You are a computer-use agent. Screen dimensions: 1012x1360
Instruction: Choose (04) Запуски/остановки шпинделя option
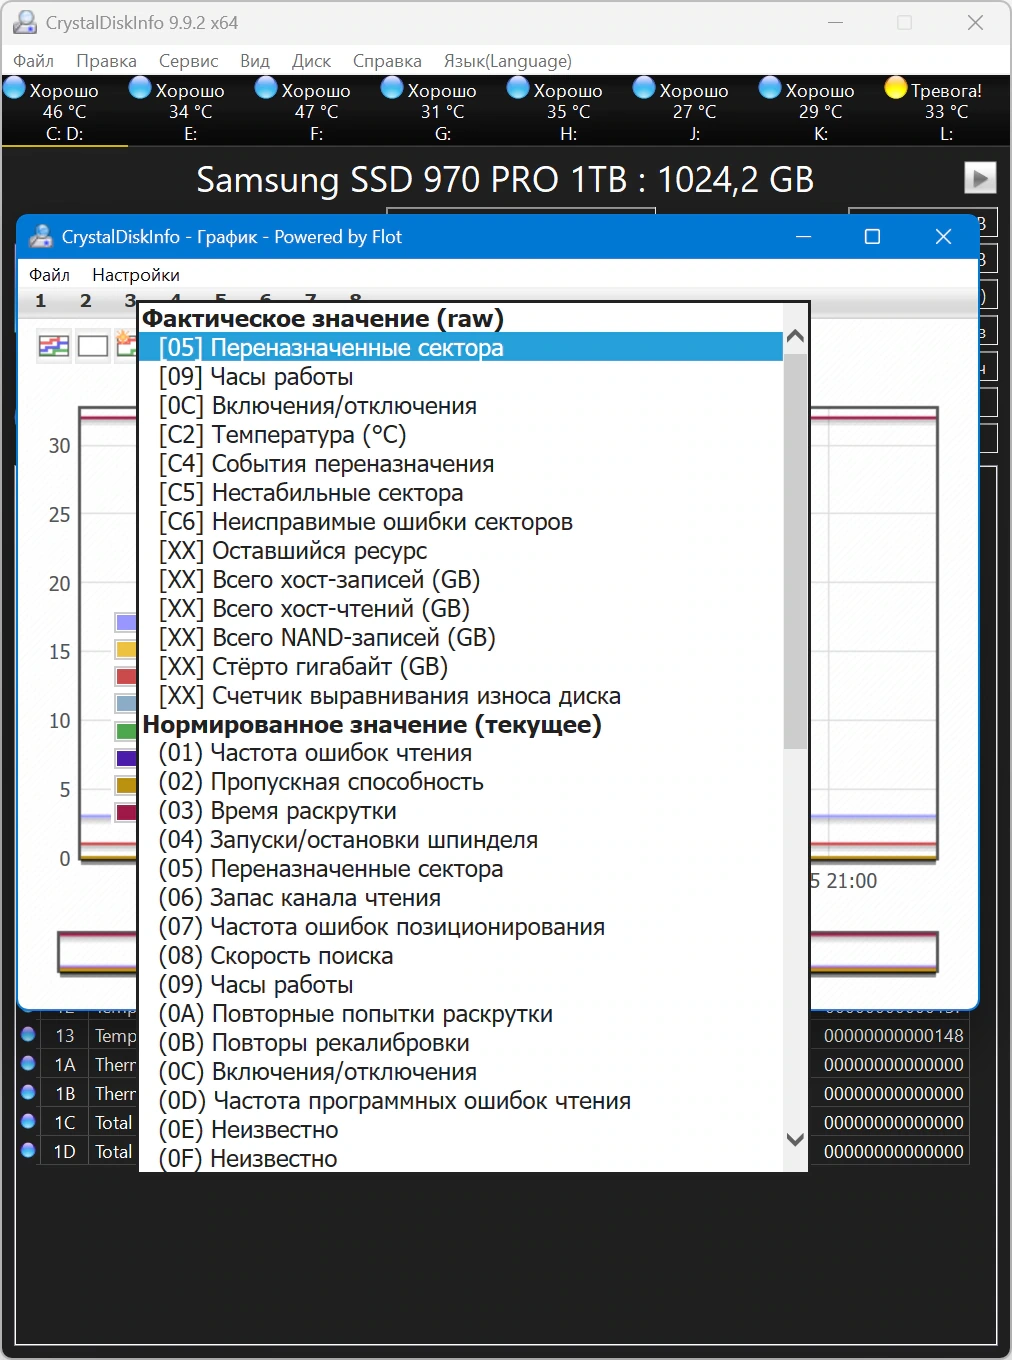pyautogui.click(x=461, y=839)
